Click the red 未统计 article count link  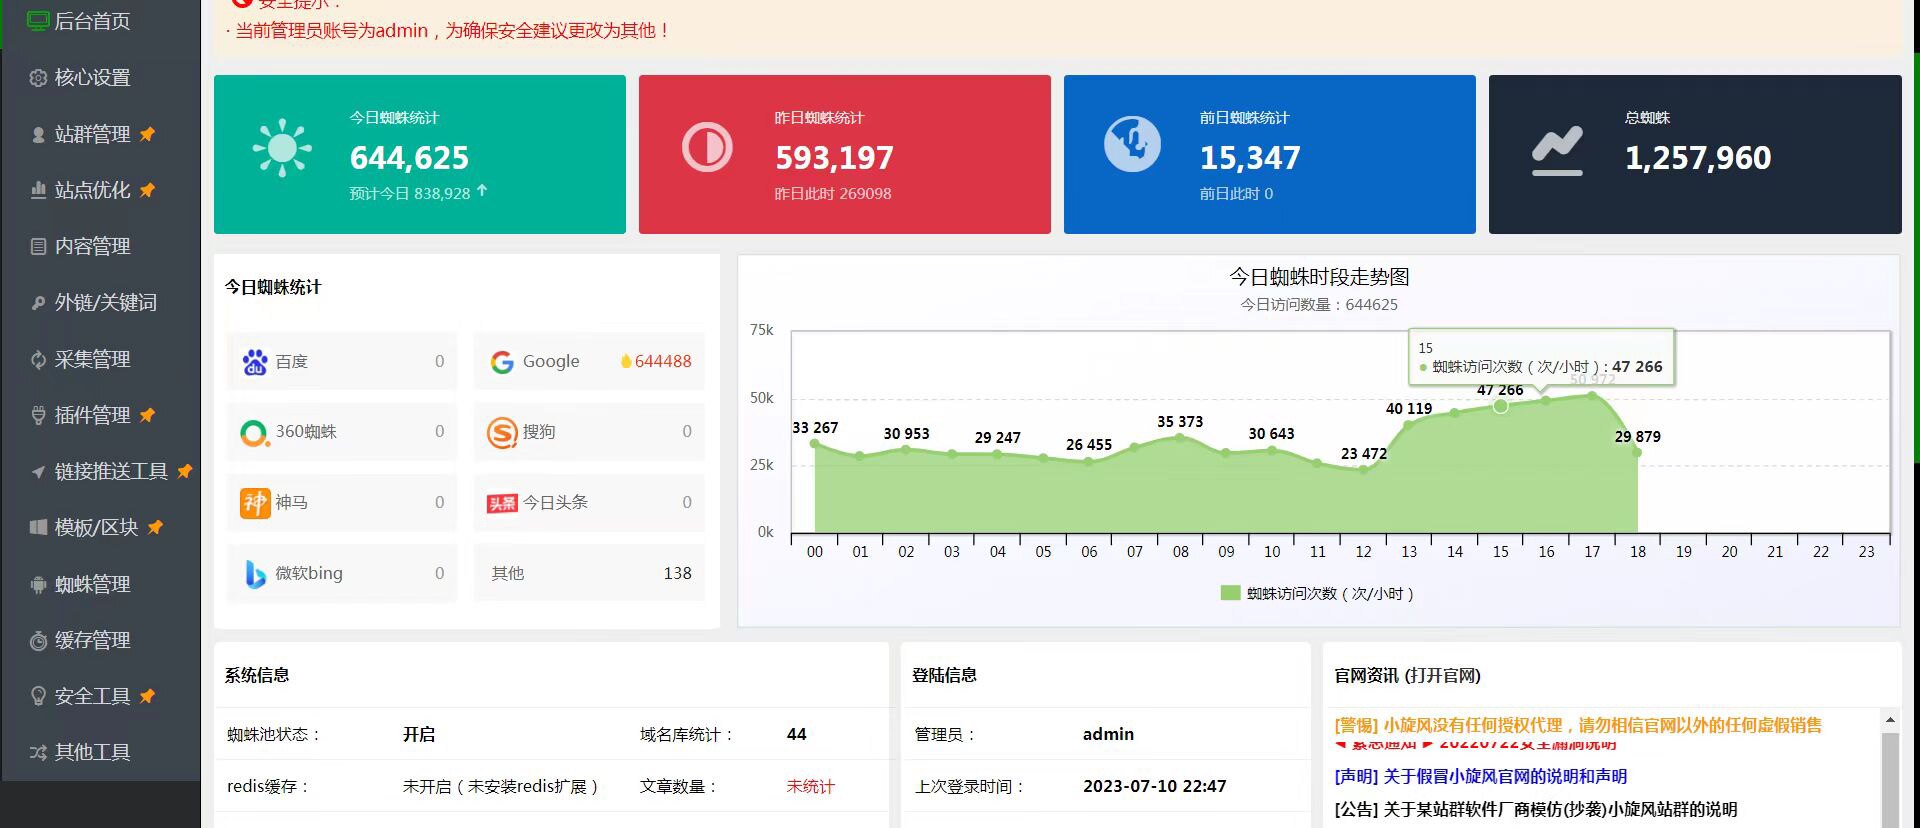click(x=811, y=787)
